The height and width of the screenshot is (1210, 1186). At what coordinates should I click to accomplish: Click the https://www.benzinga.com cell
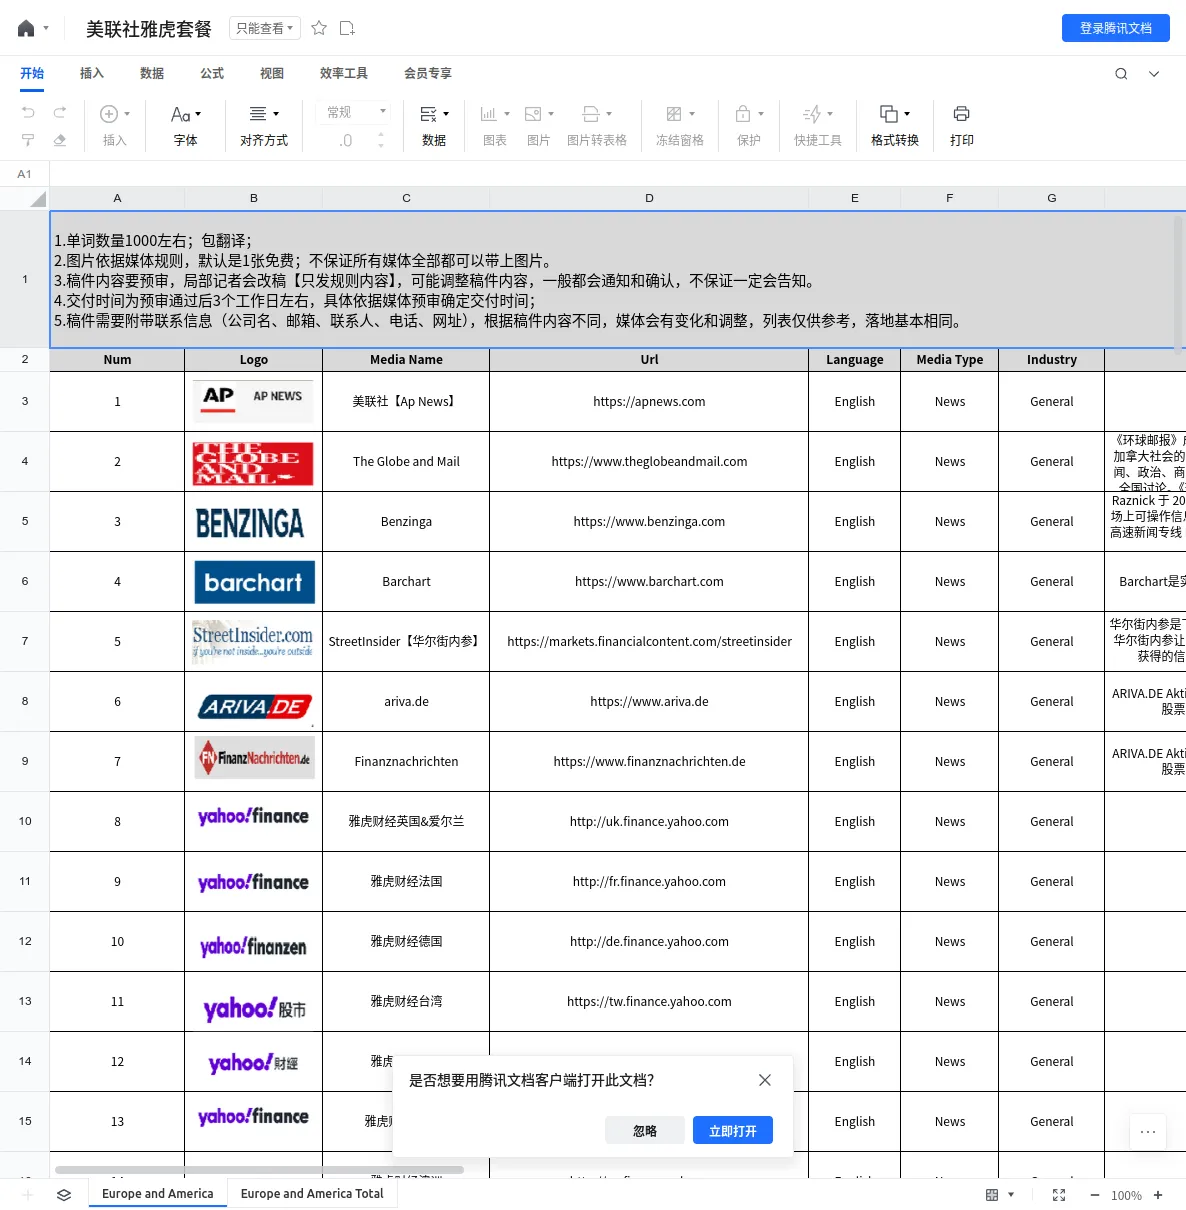pyautogui.click(x=649, y=522)
